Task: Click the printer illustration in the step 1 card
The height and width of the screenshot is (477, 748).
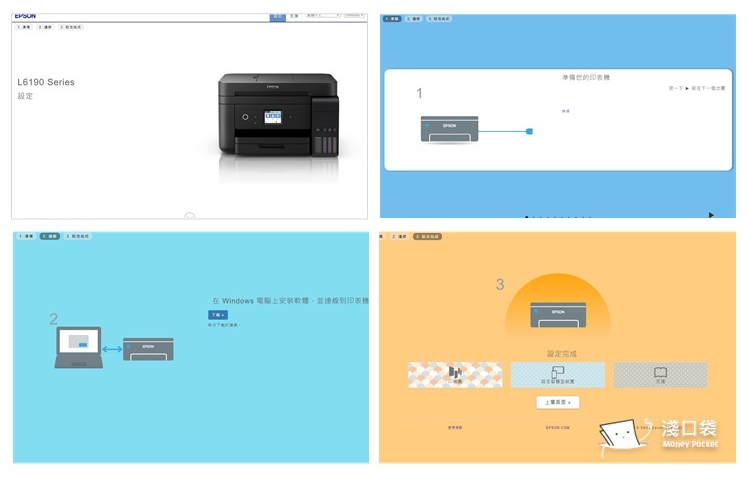Action: pyautogui.click(x=450, y=129)
